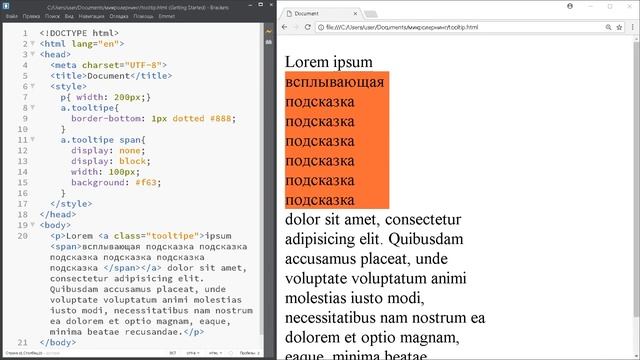Click the orange tooltip block in browser page

pos(337,140)
